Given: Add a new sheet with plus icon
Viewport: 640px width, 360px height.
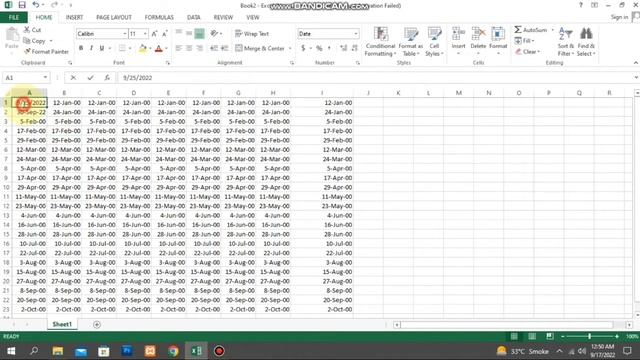Looking at the screenshot, I should pos(97,324).
